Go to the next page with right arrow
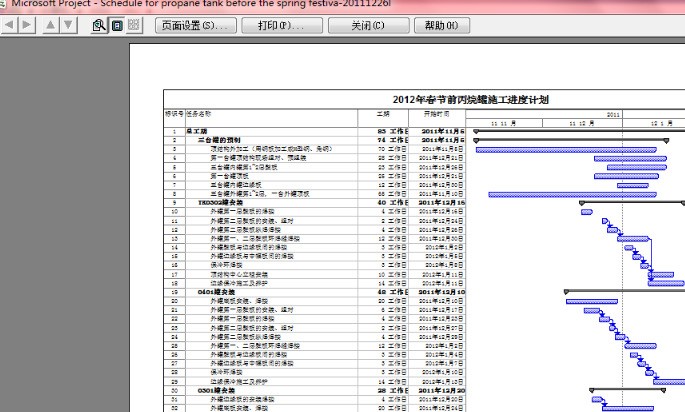The width and height of the screenshot is (685, 412). 26,25
